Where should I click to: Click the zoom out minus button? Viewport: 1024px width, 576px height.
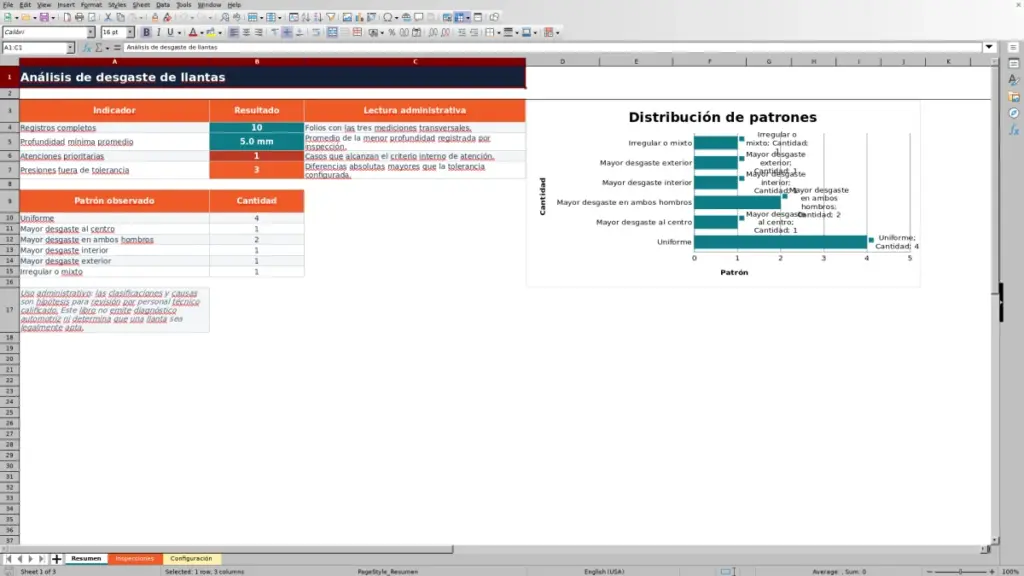(x=929, y=571)
